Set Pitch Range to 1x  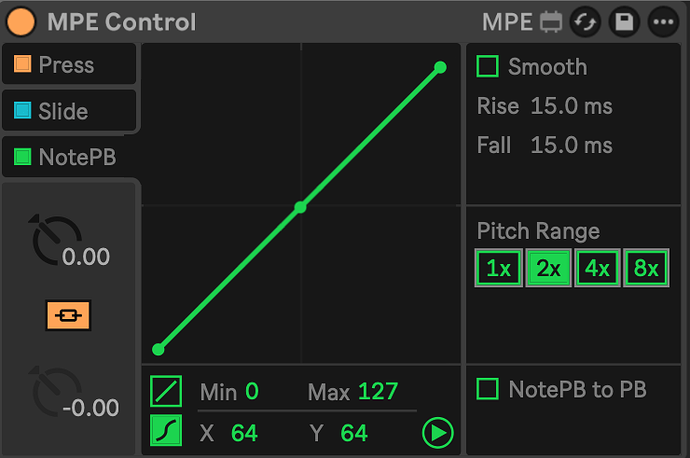pyautogui.click(x=499, y=268)
